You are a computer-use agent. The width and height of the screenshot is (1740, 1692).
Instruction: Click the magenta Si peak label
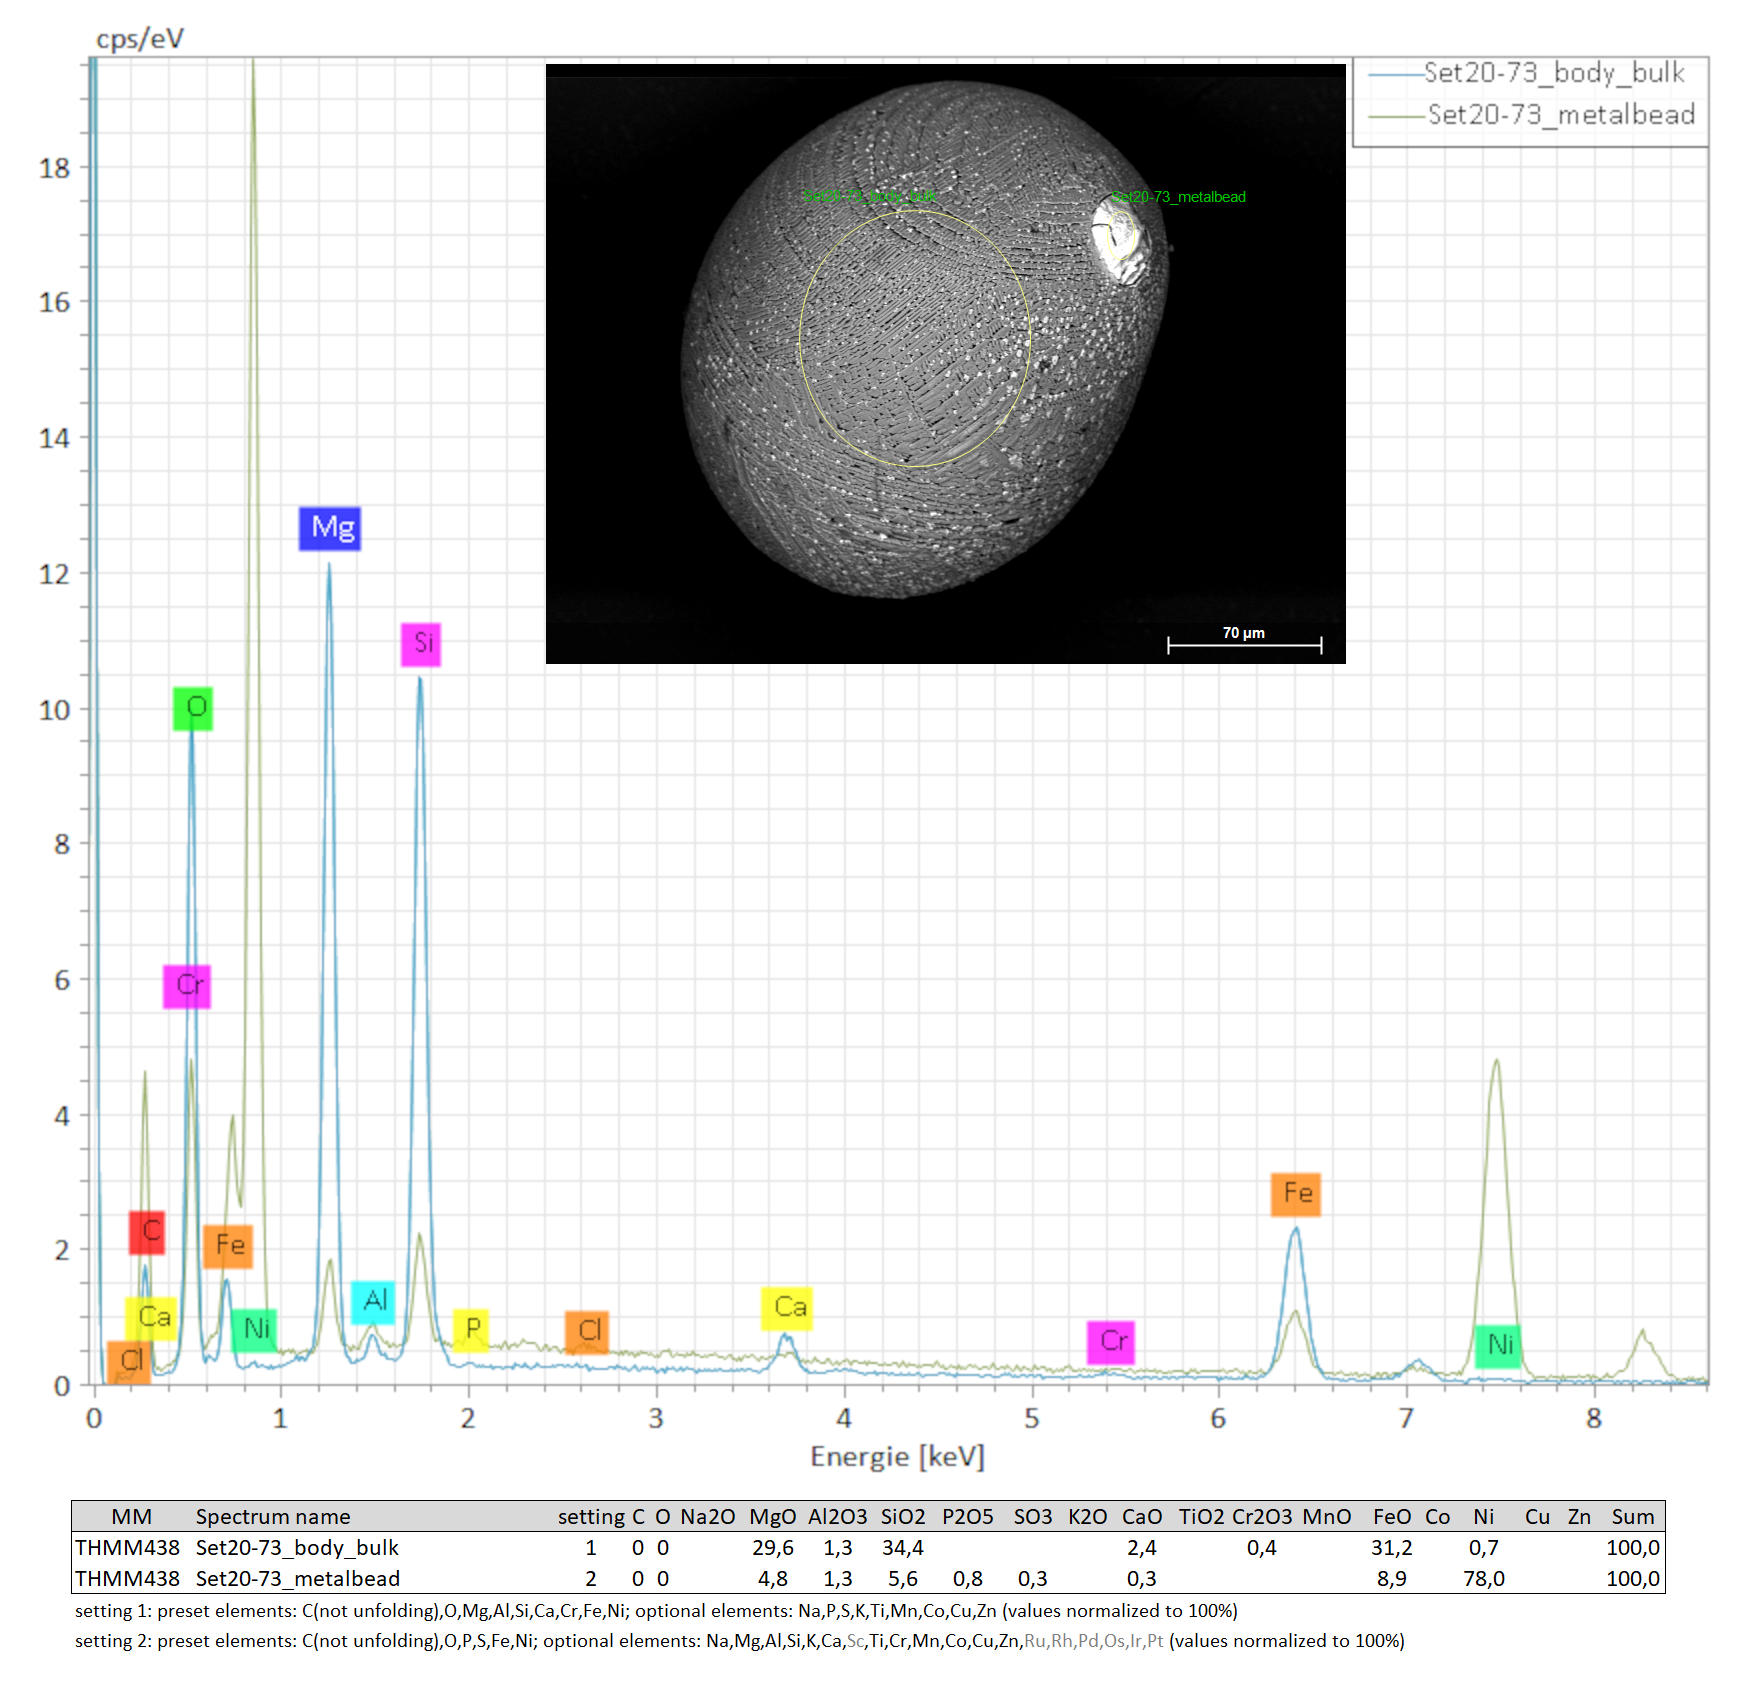click(421, 643)
